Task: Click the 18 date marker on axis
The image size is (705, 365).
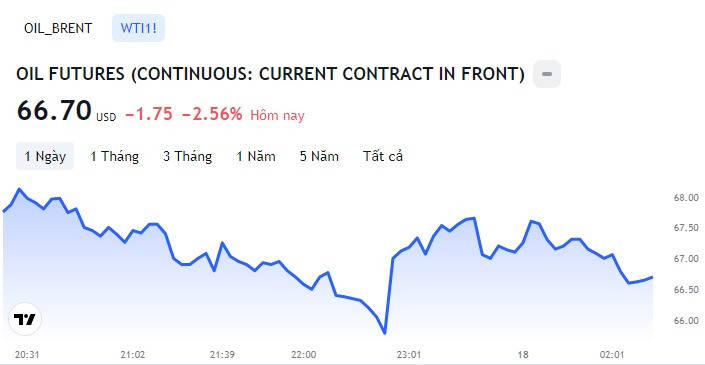Action: click(x=523, y=354)
